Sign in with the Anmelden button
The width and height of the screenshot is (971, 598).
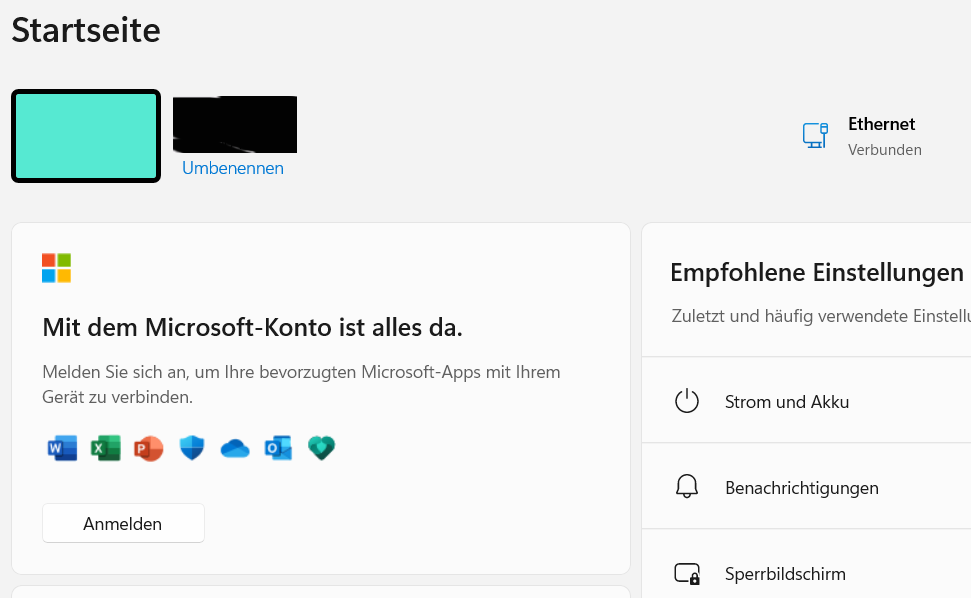click(123, 523)
